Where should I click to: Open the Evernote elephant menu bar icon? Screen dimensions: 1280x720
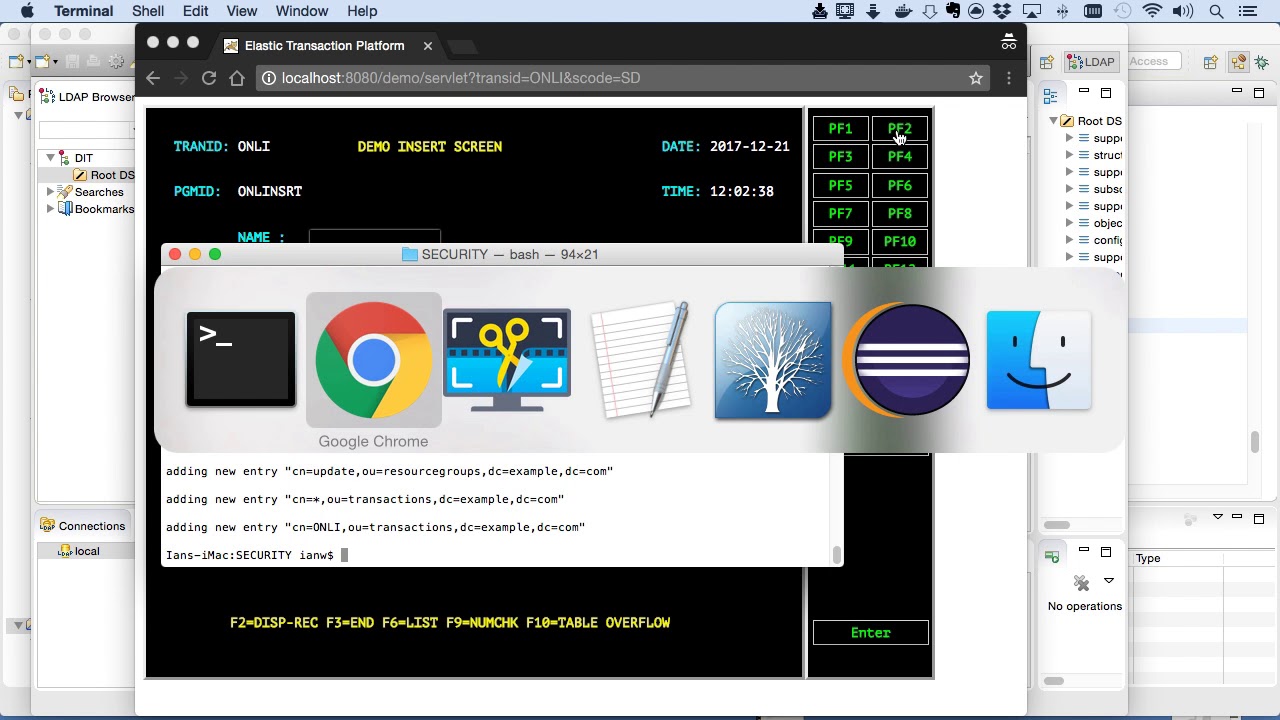pyautogui.click(x=953, y=11)
